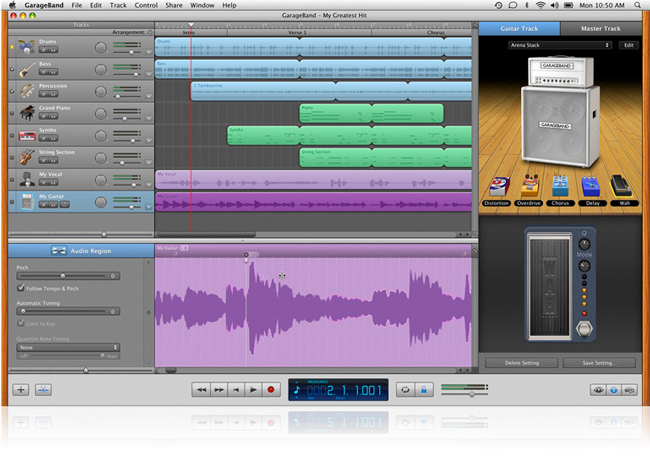Switch to the Master Track tab

pos(601,28)
